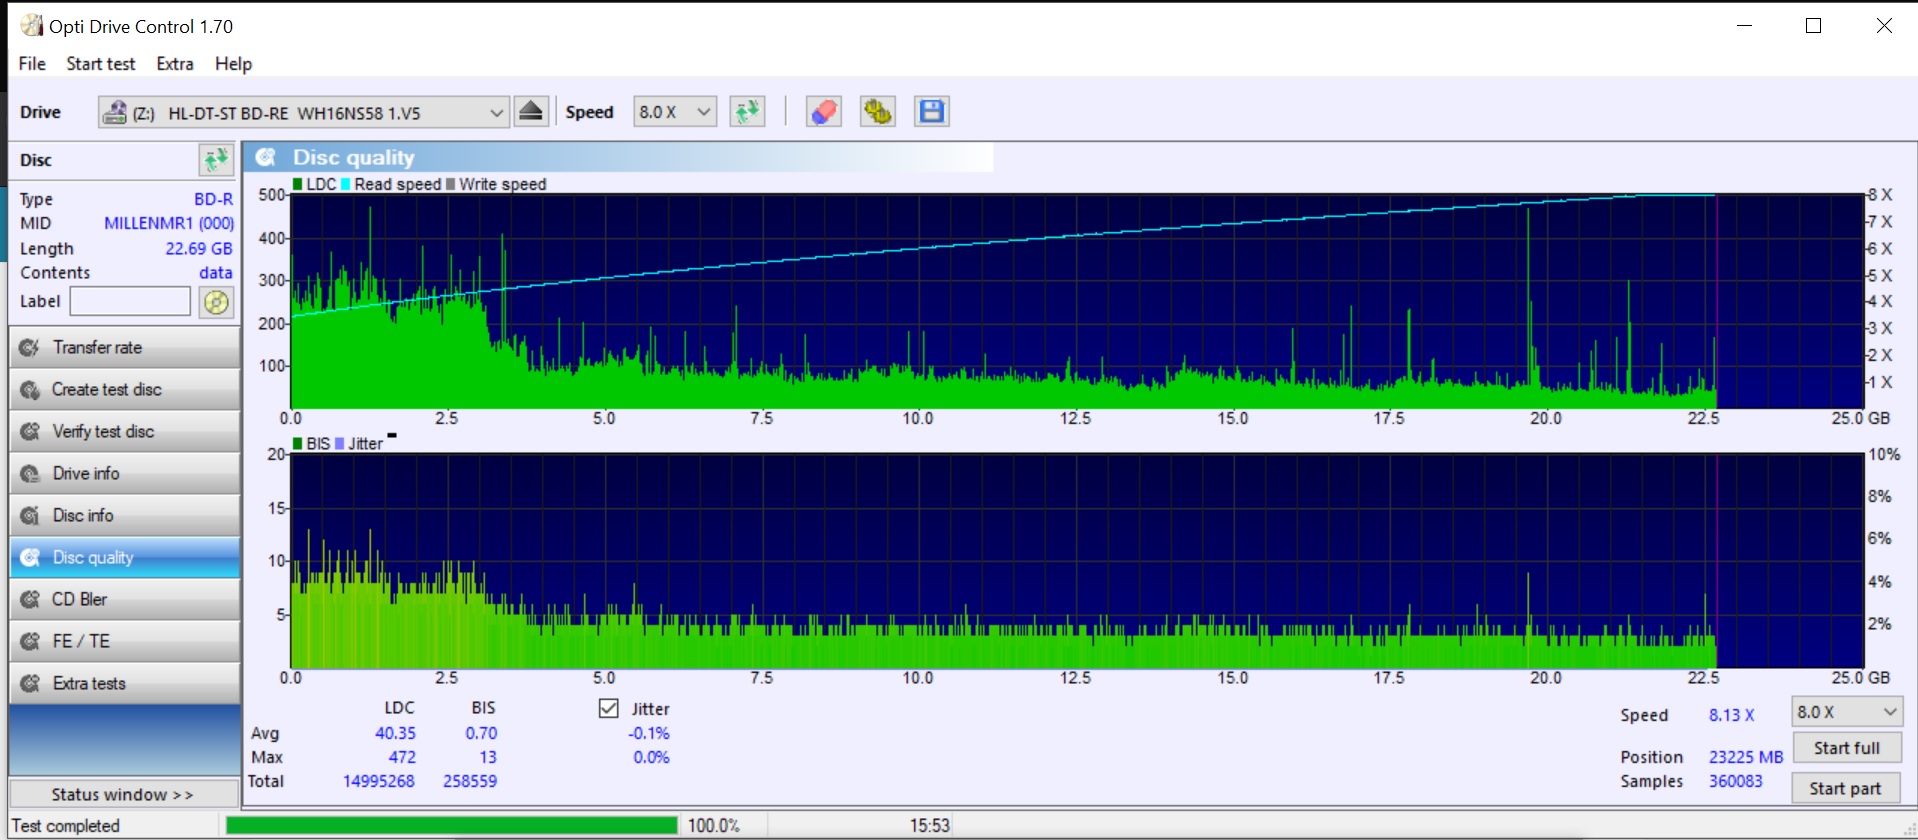1918x840 pixels.
Task: Click the elapsed time 15:53 in status bar
Action: (929, 825)
